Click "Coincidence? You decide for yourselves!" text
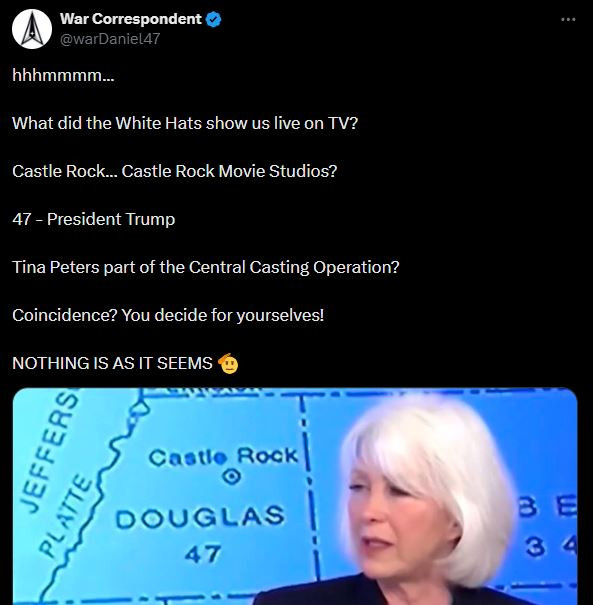Image resolution: width=593 pixels, height=605 pixels. 168,315
